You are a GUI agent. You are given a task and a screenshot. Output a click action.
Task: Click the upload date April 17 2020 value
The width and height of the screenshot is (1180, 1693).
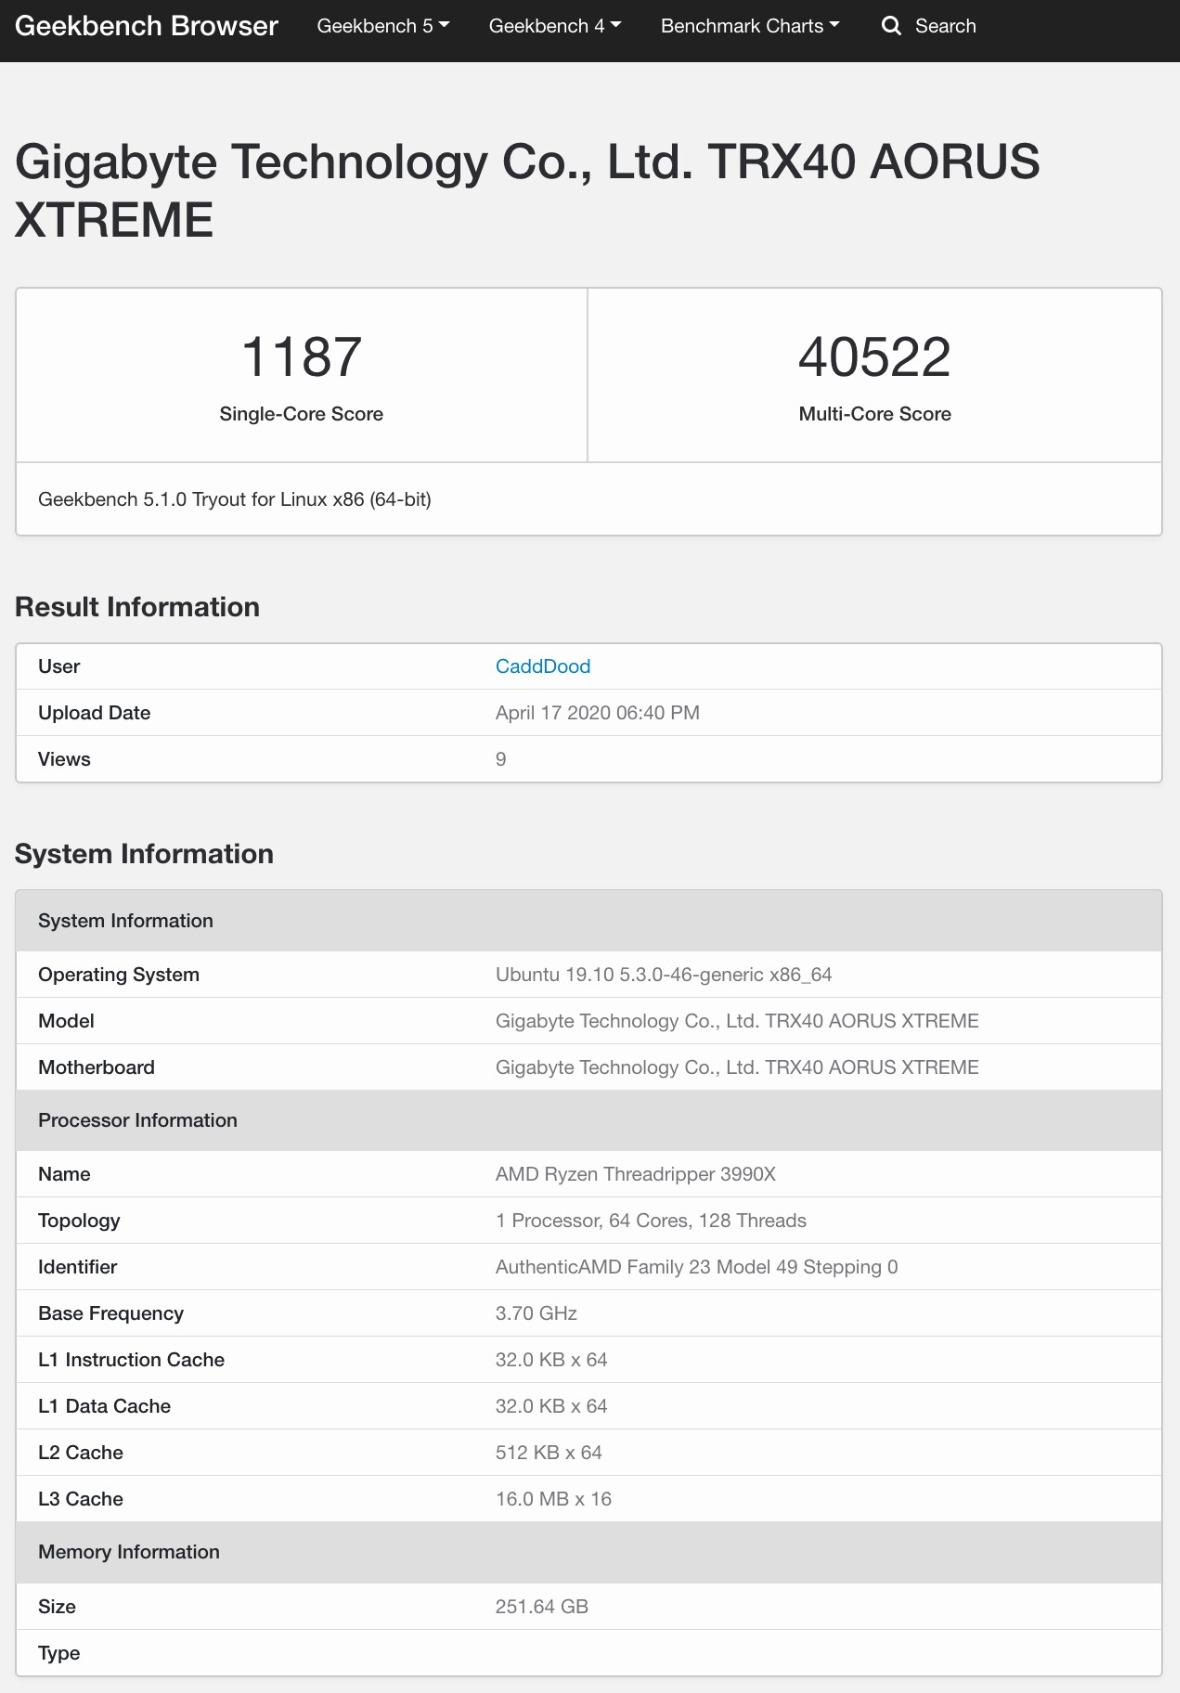click(x=597, y=713)
